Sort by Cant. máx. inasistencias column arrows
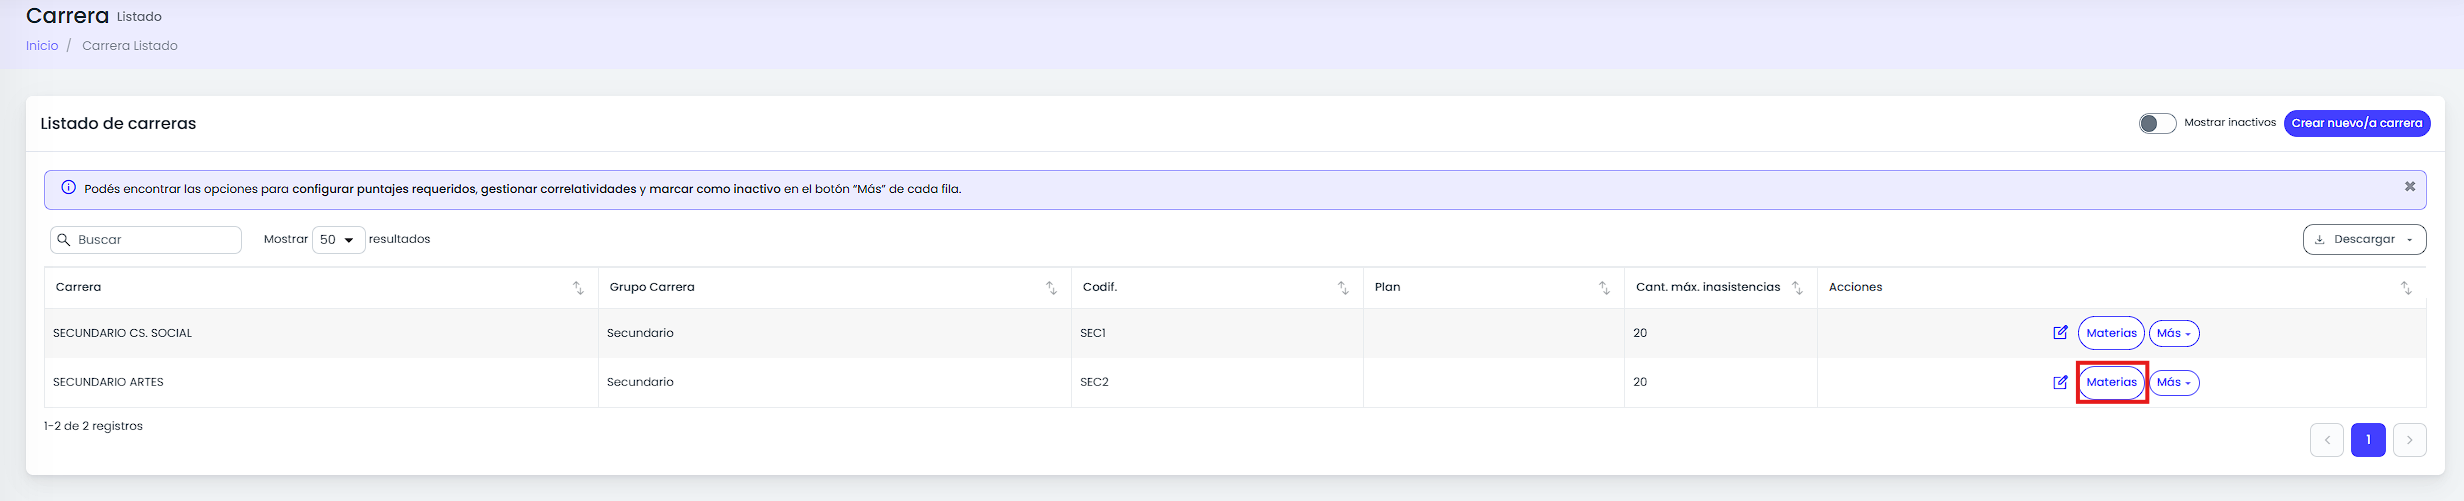The width and height of the screenshot is (2464, 501). pos(1797,288)
